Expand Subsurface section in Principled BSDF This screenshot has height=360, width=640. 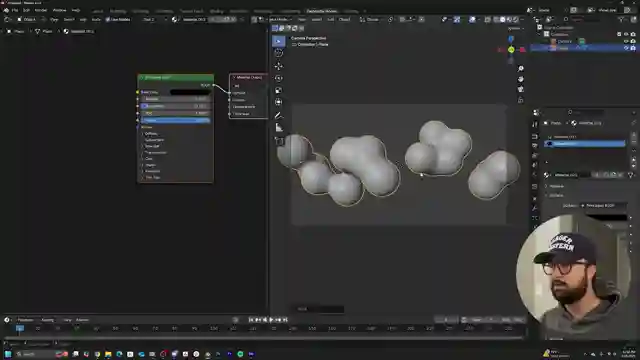click(153, 140)
